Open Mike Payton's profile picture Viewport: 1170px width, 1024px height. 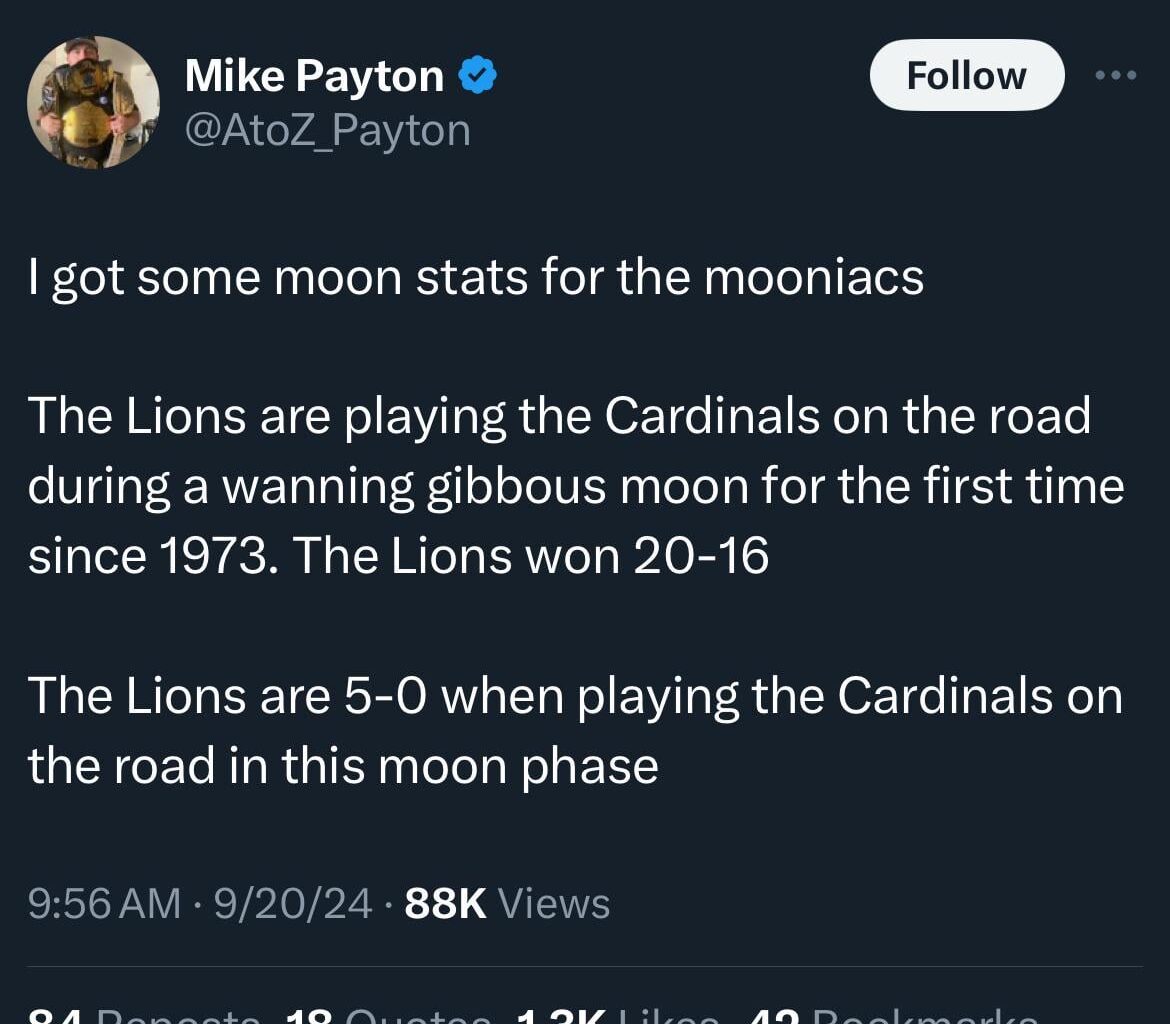[x=93, y=101]
